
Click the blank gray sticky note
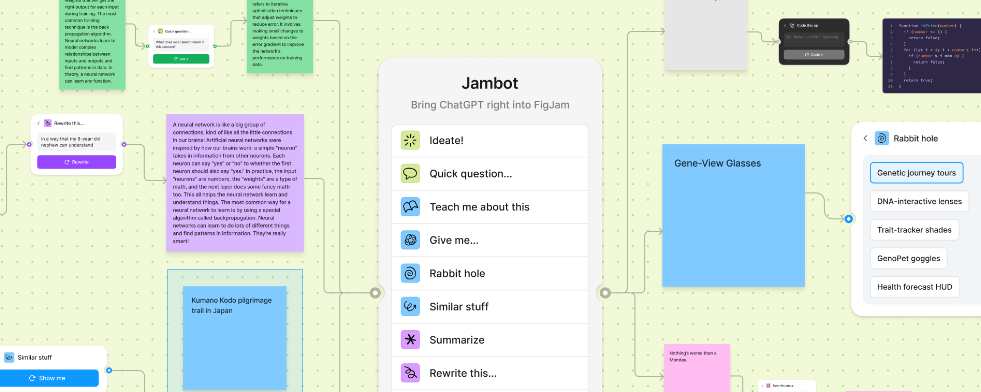pyautogui.click(x=706, y=35)
